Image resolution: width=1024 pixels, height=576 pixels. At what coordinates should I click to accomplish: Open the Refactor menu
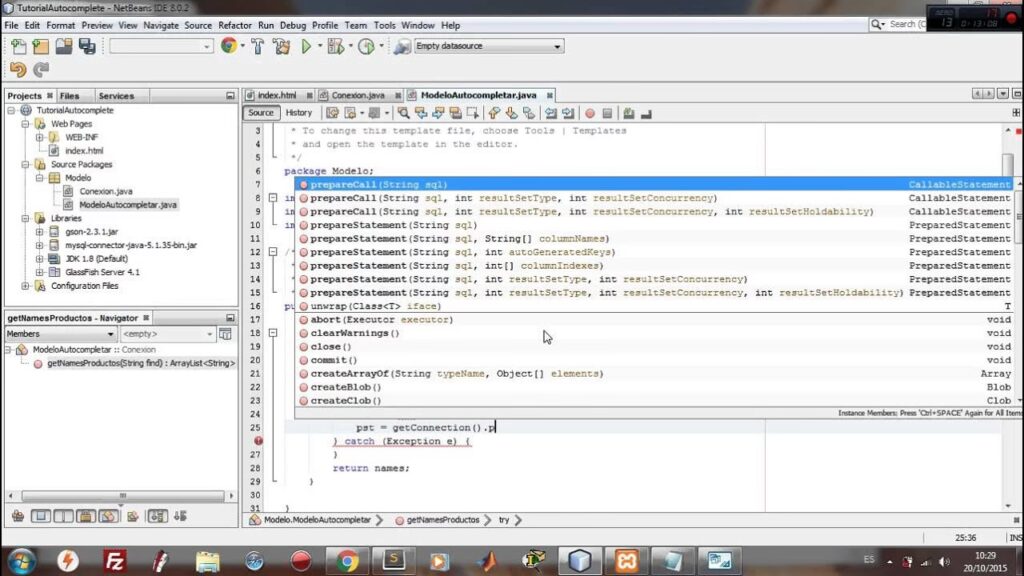point(235,25)
